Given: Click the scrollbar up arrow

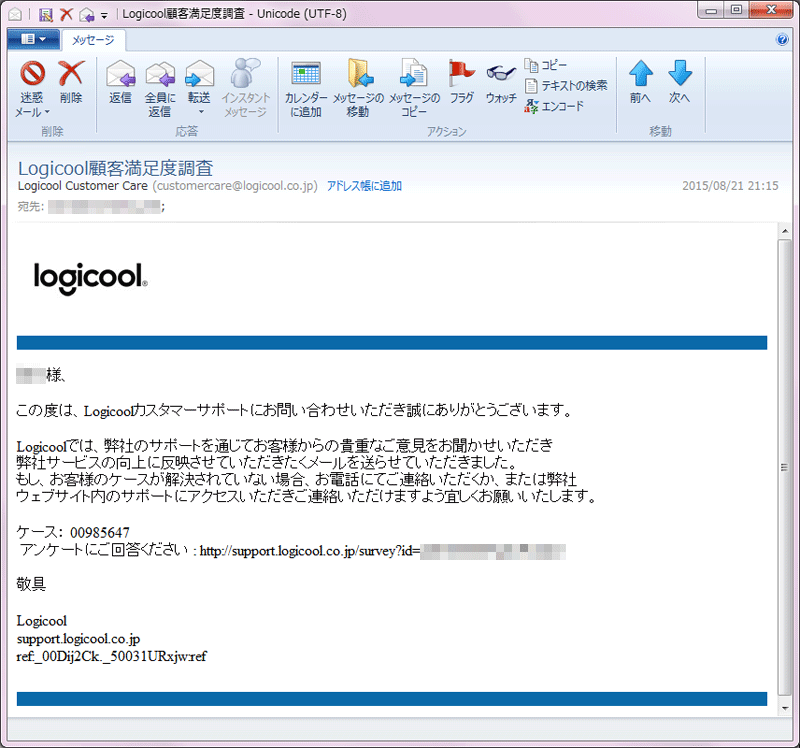Looking at the screenshot, I should tap(785, 231).
